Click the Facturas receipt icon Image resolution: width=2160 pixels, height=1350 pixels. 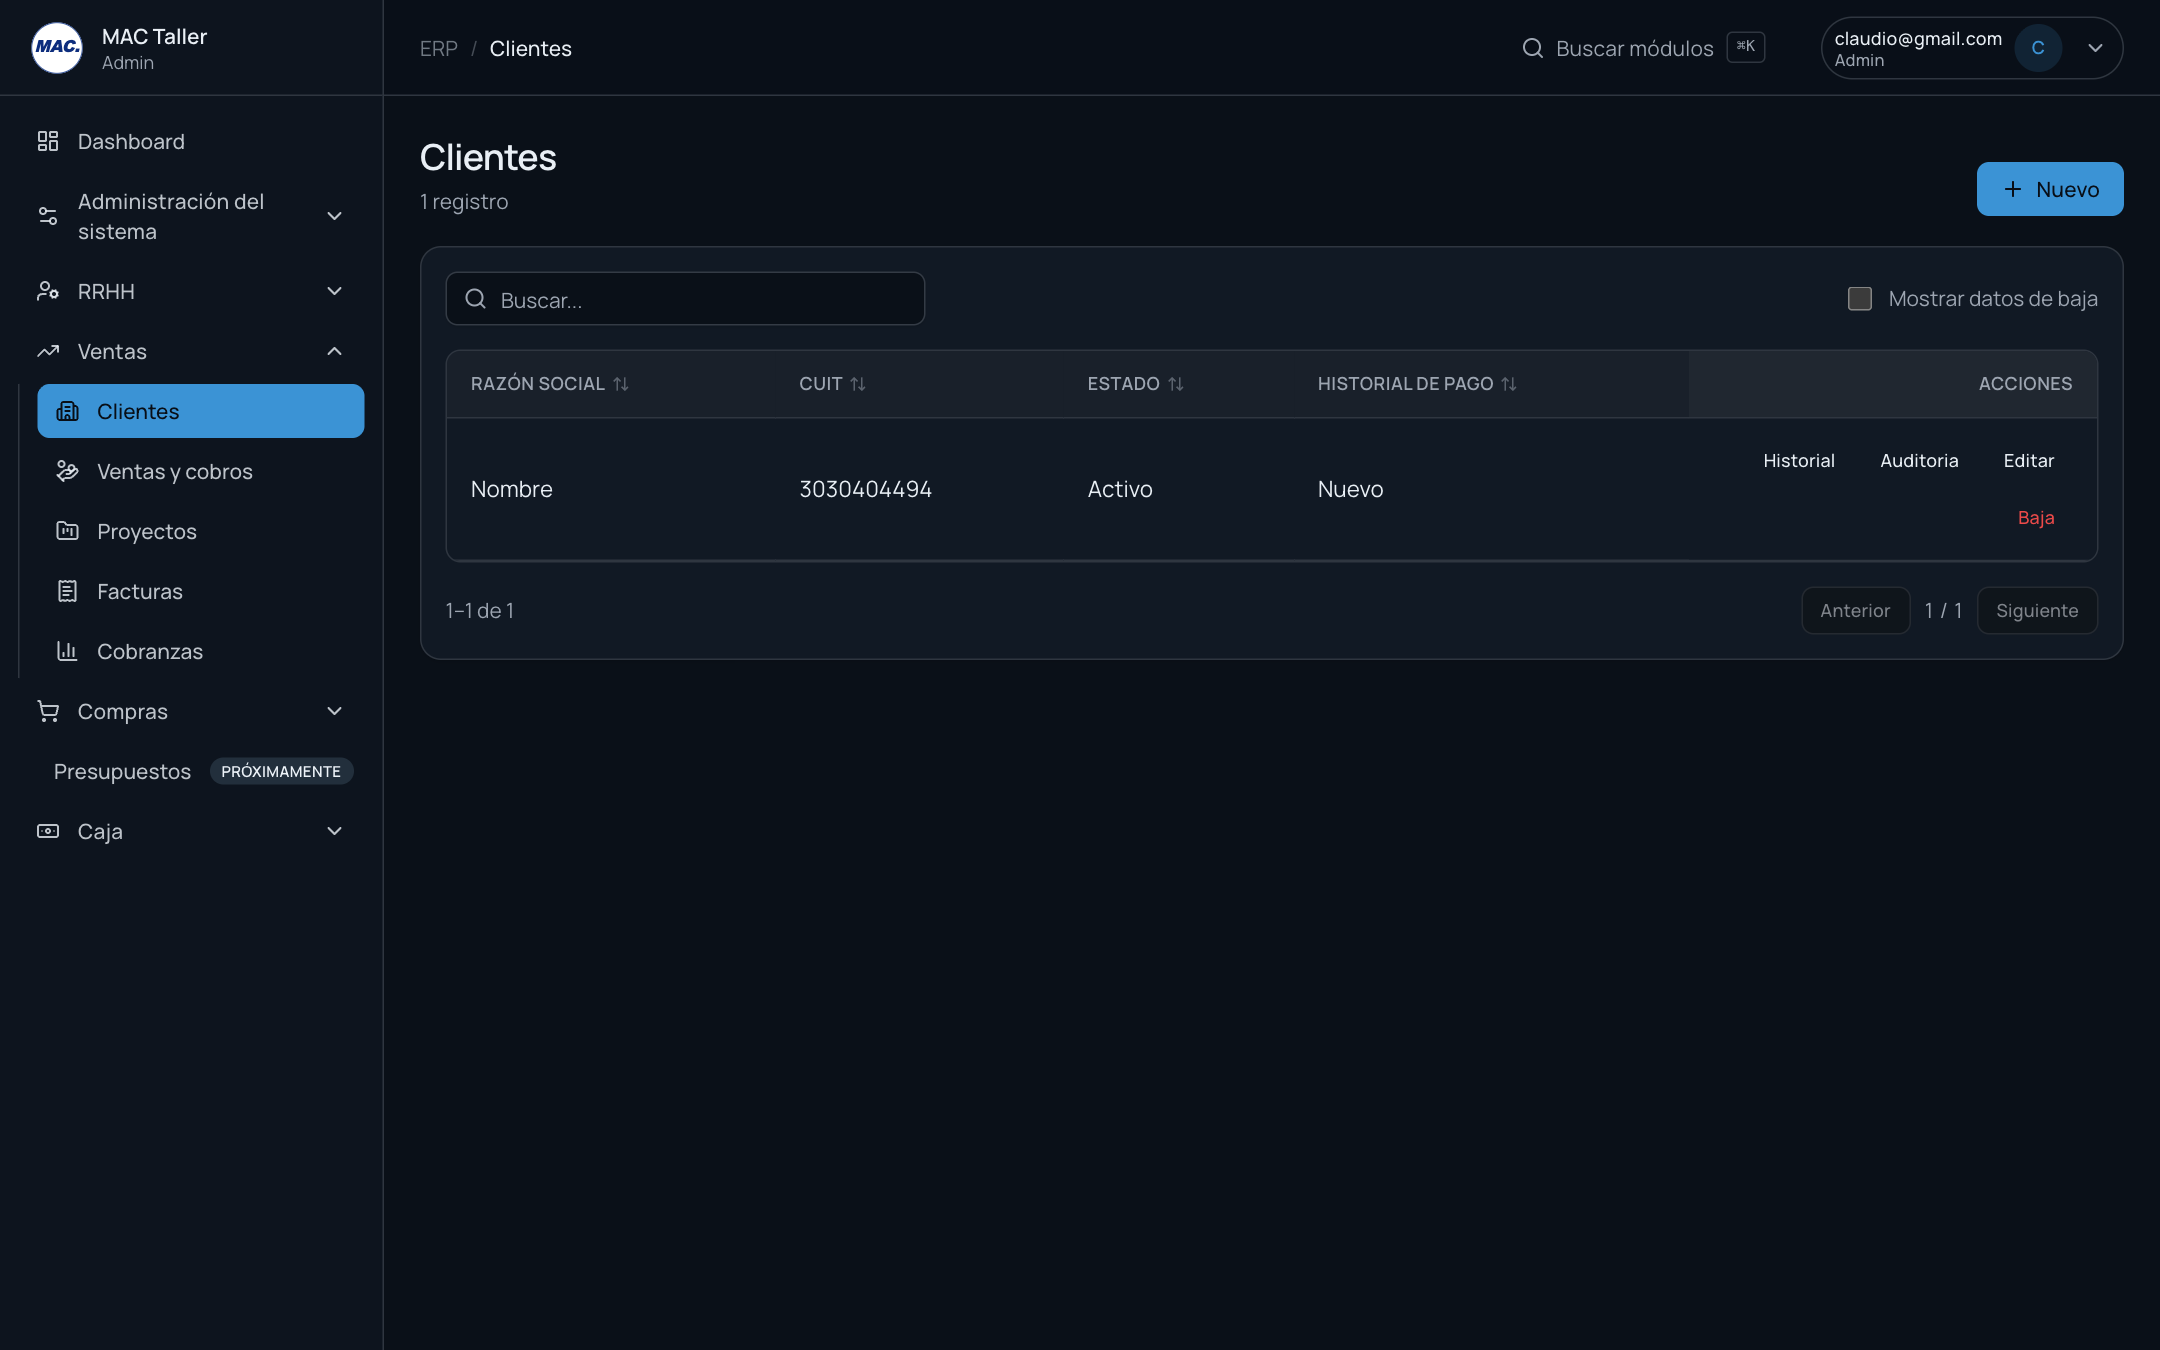67,591
